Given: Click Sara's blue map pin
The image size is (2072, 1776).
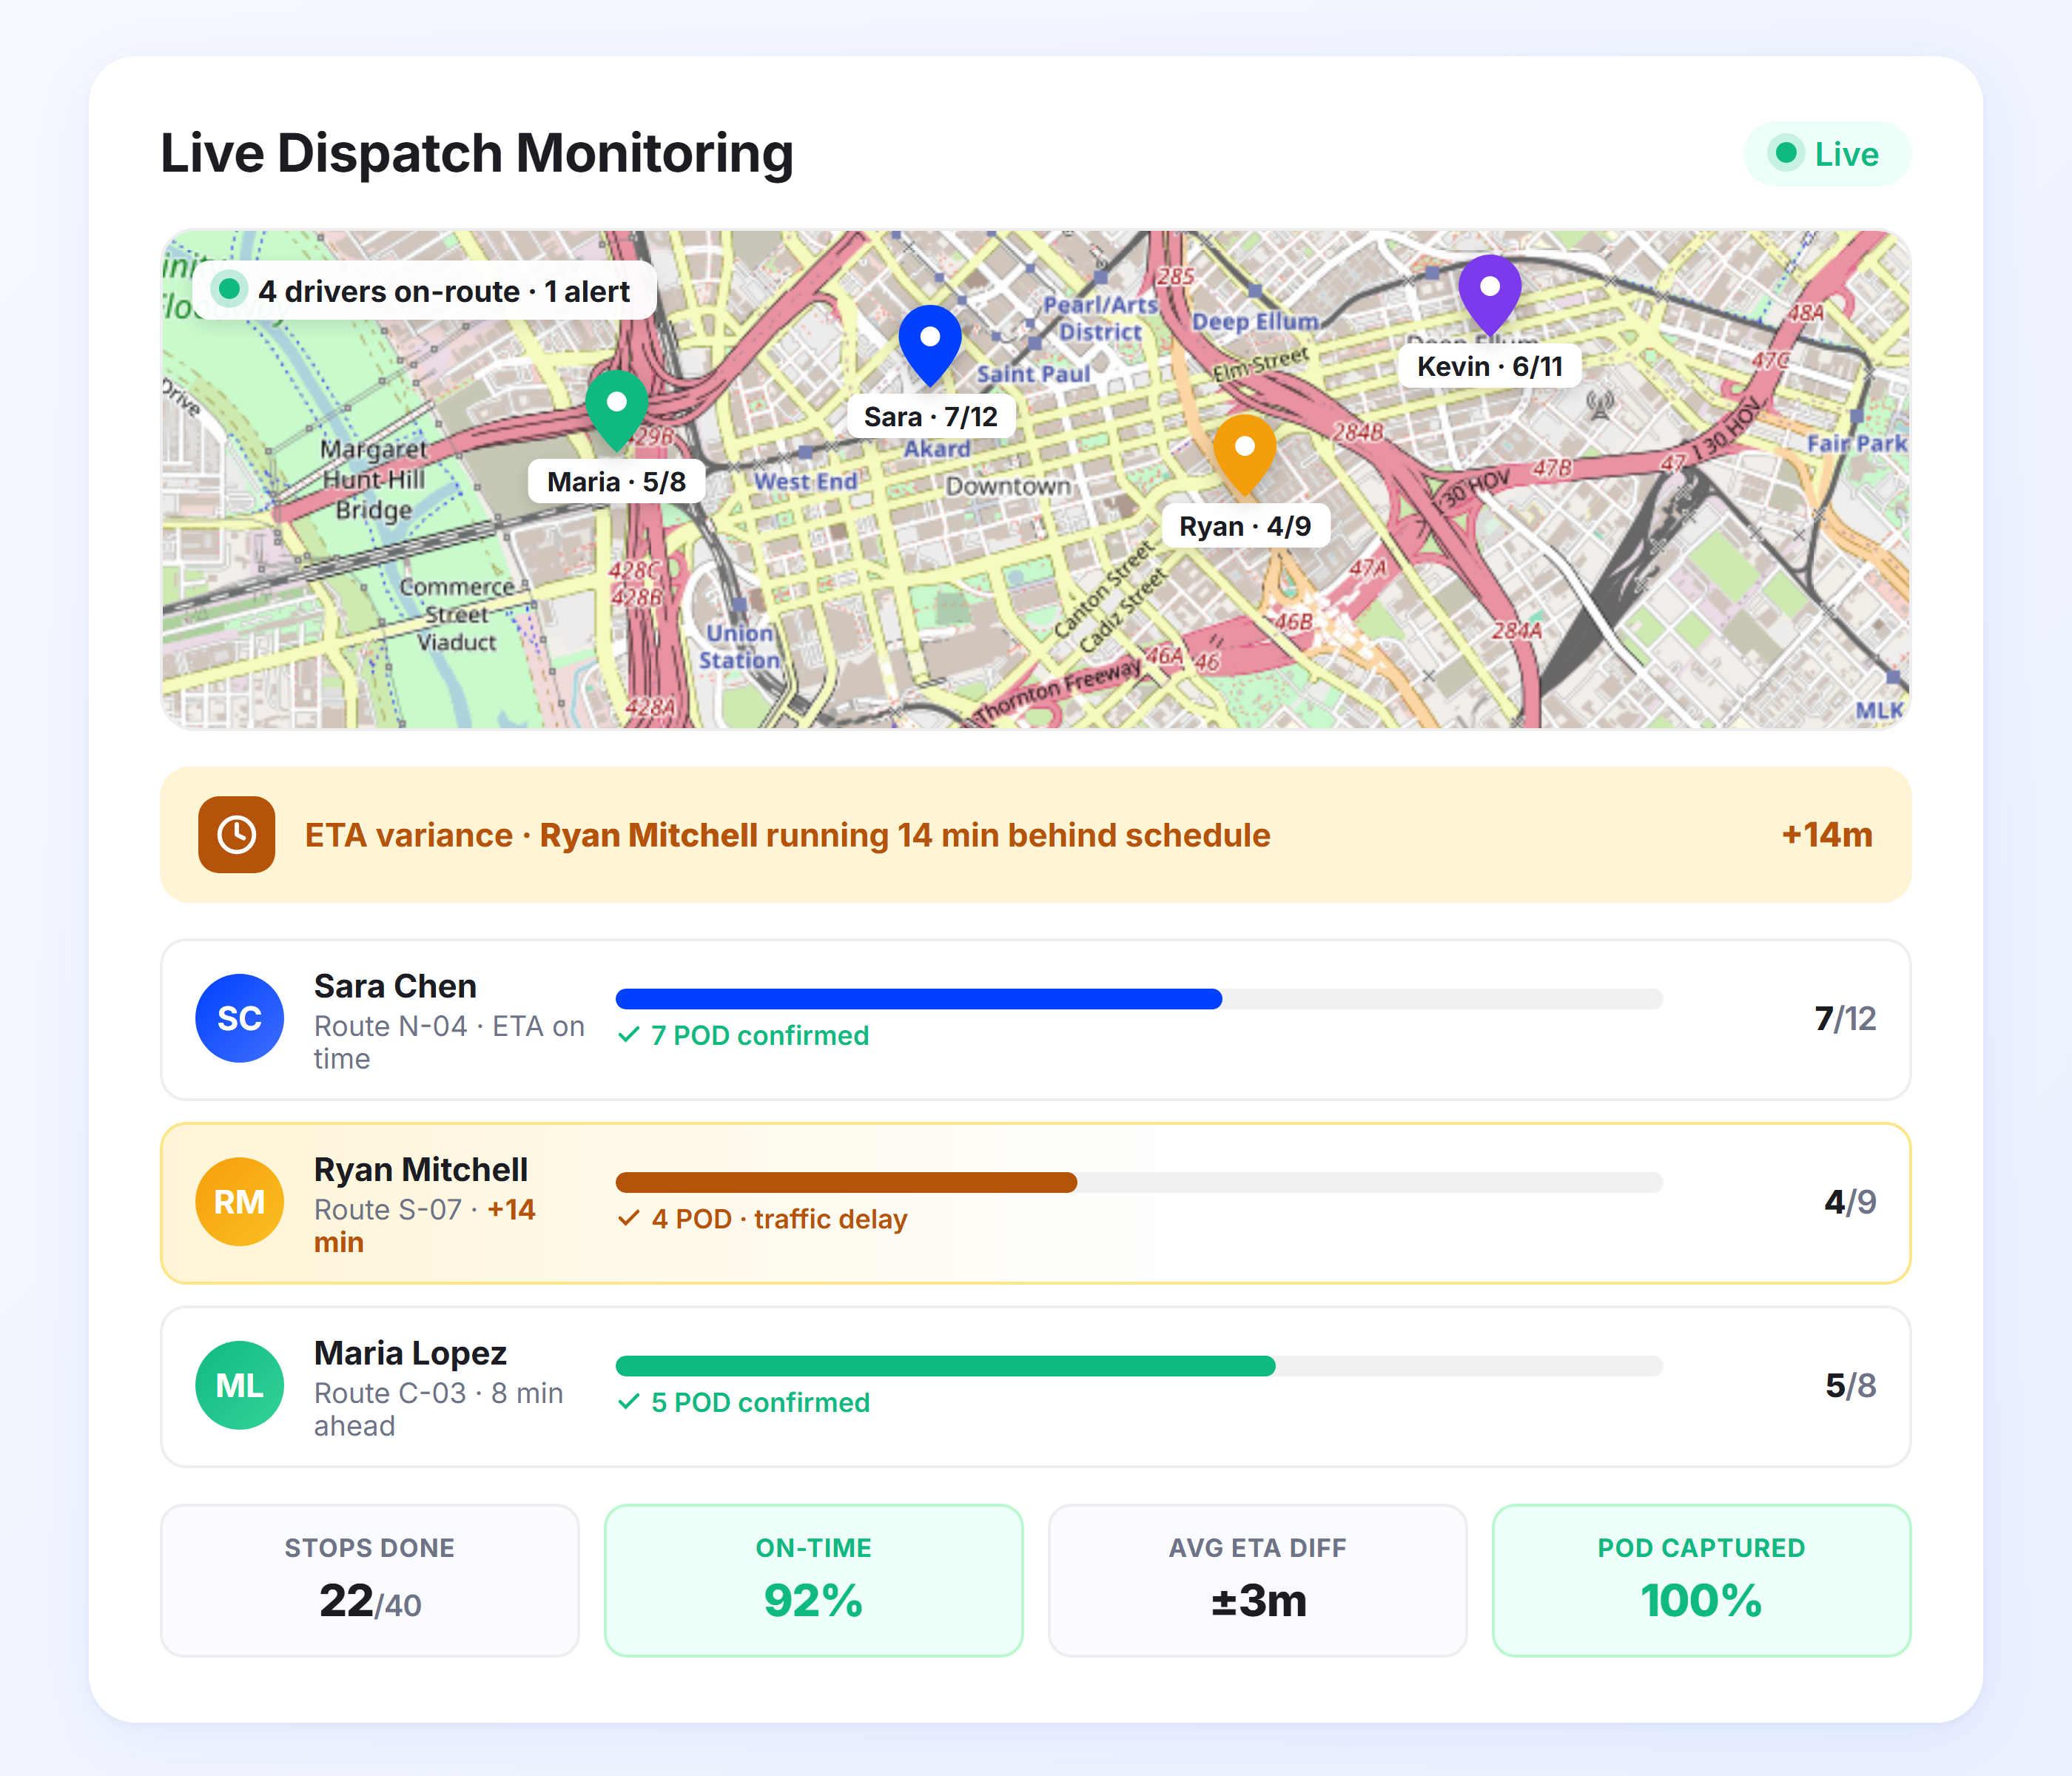Looking at the screenshot, I should click(x=930, y=346).
